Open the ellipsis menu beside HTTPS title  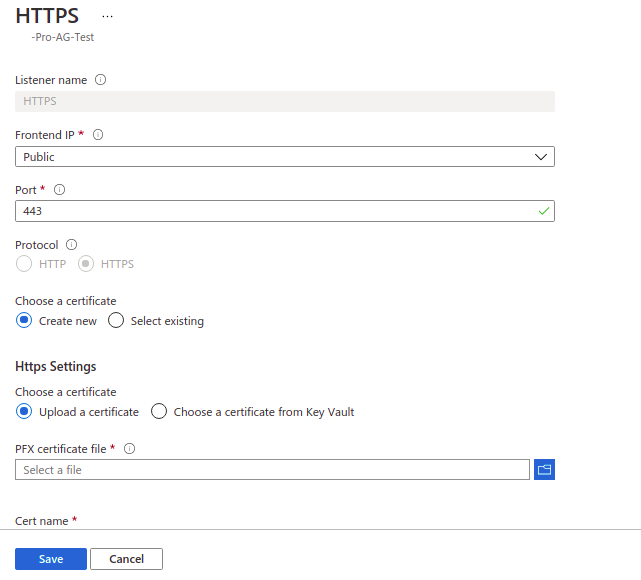(x=107, y=16)
